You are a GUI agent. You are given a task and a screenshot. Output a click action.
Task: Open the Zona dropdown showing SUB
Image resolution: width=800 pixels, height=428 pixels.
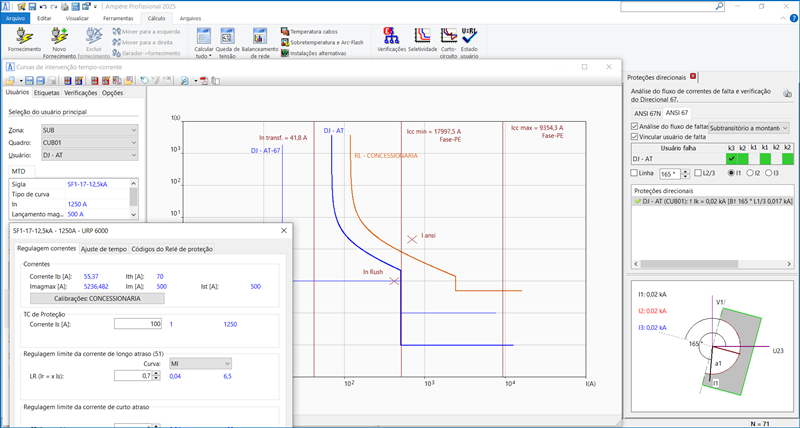(x=89, y=130)
